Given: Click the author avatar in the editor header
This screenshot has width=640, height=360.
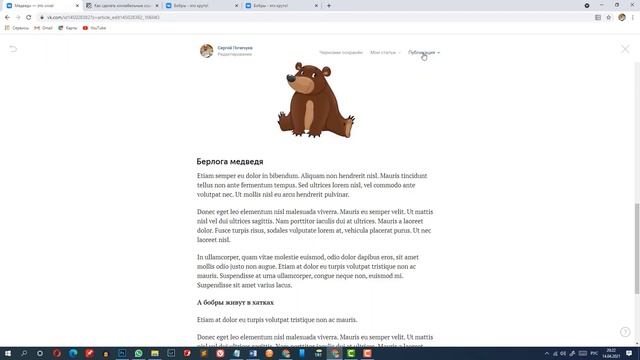Looking at the screenshot, I should coord(207,51).
